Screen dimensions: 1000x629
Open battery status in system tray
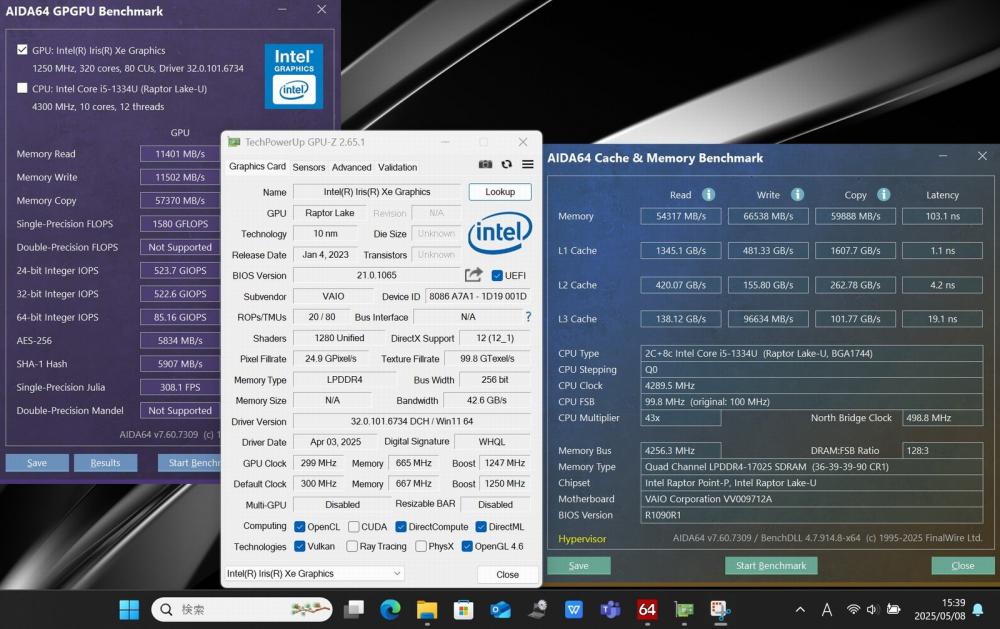coord(893,610)
